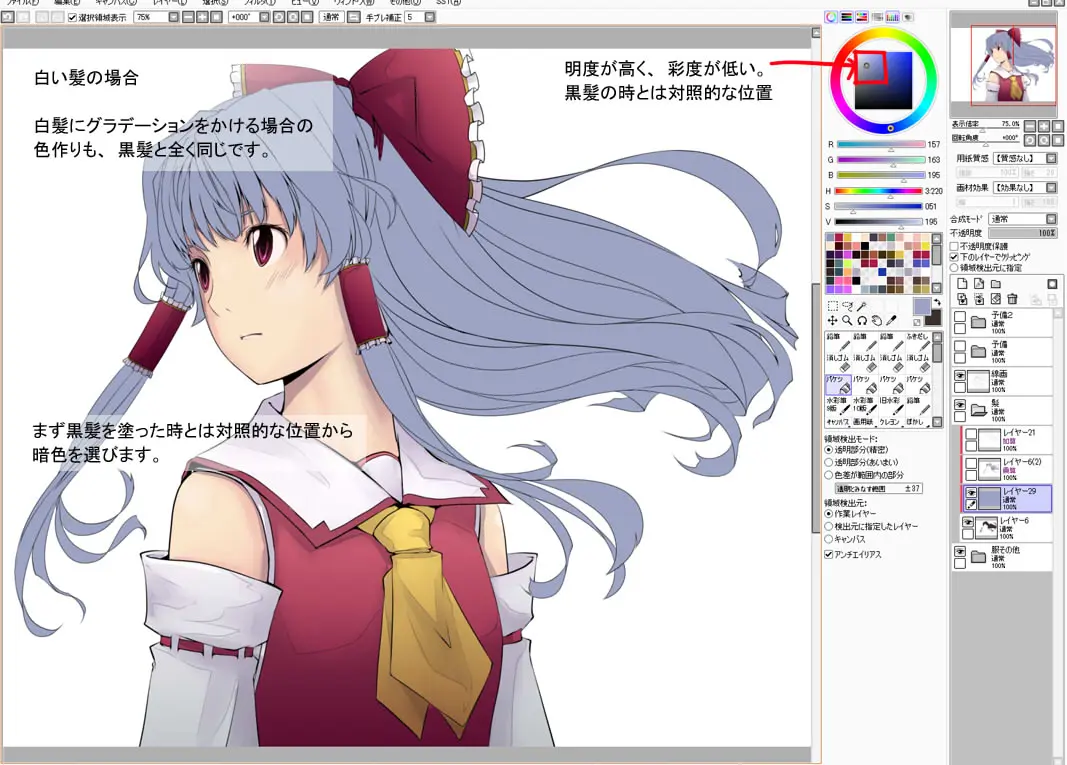Open the rotation angle dropdown in toolbar
Screen dimensions: 1067x765
click(264, 17)
